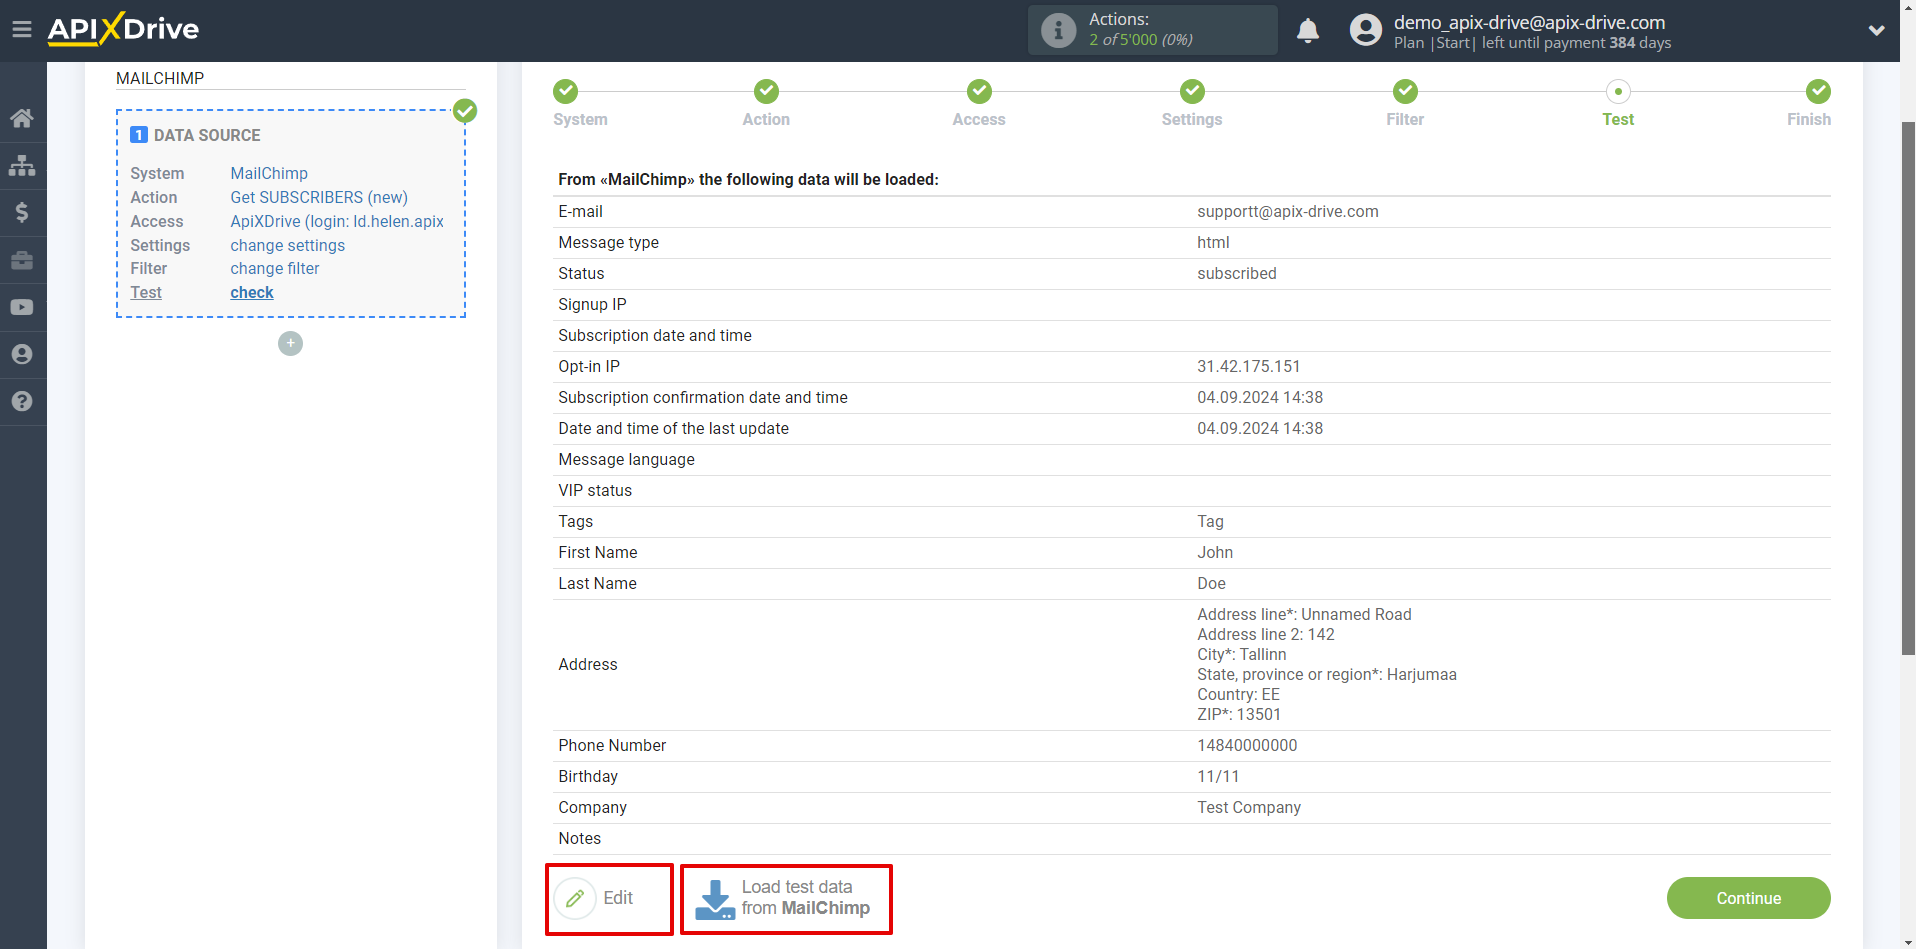
Task: Click the Doe last name value
Action: [1211, 583]
